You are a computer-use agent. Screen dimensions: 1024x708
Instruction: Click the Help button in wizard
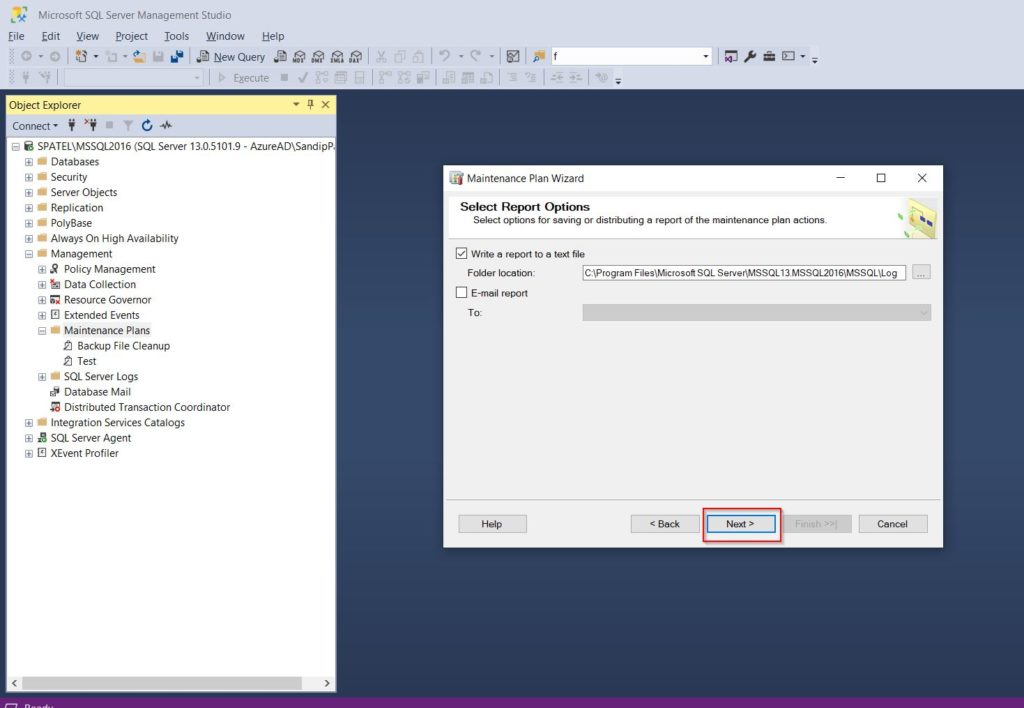pos(492,524)
